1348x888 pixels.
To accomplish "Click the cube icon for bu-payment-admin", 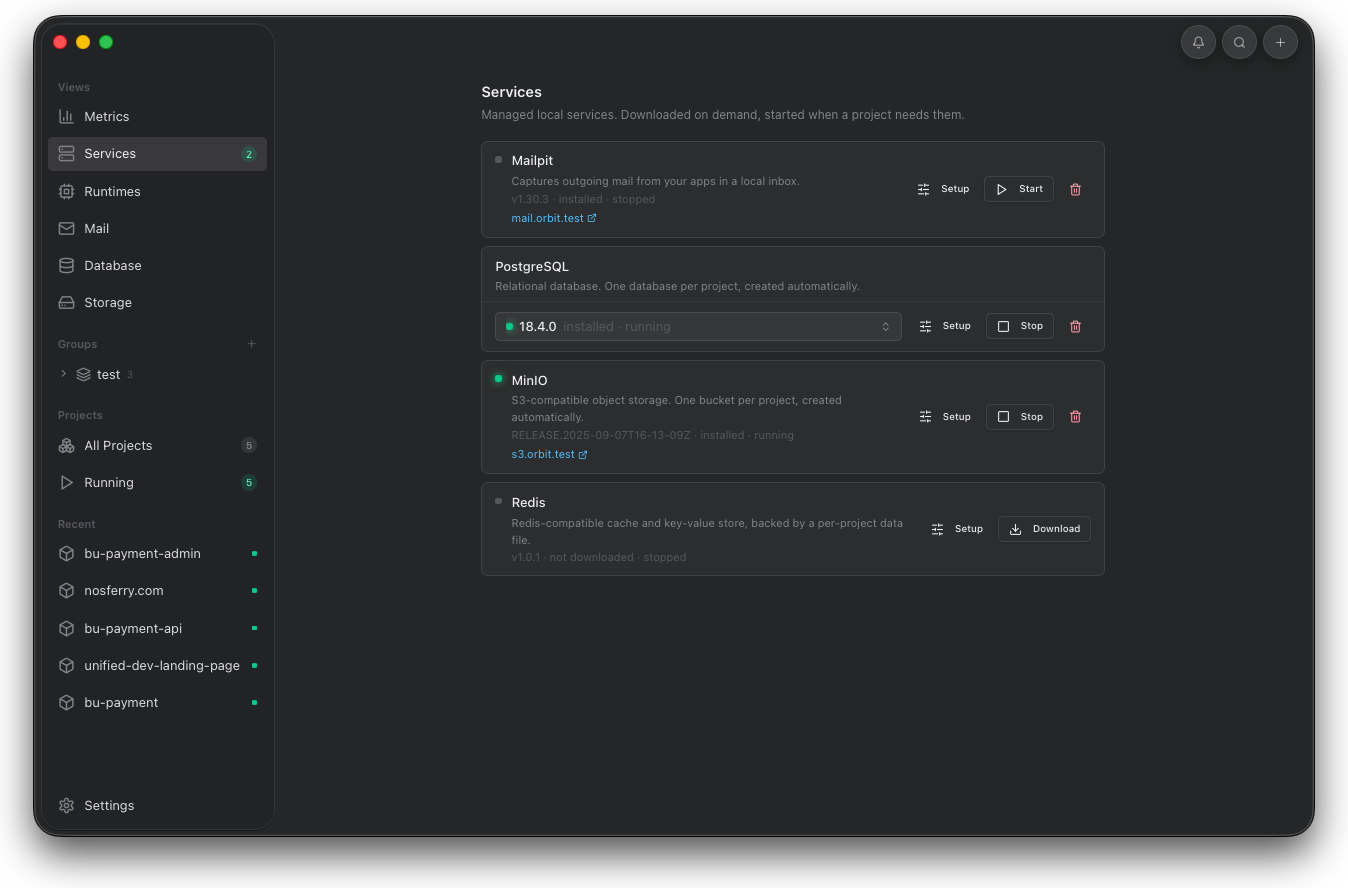I will pos(67,553).
